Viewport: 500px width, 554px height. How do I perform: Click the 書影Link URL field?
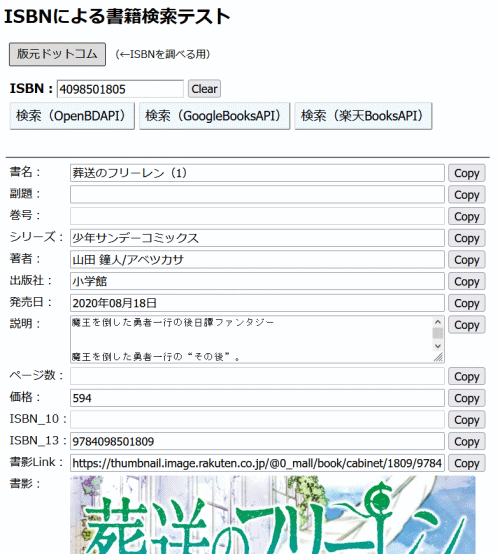pyautogui.click(x=257, y=463)
